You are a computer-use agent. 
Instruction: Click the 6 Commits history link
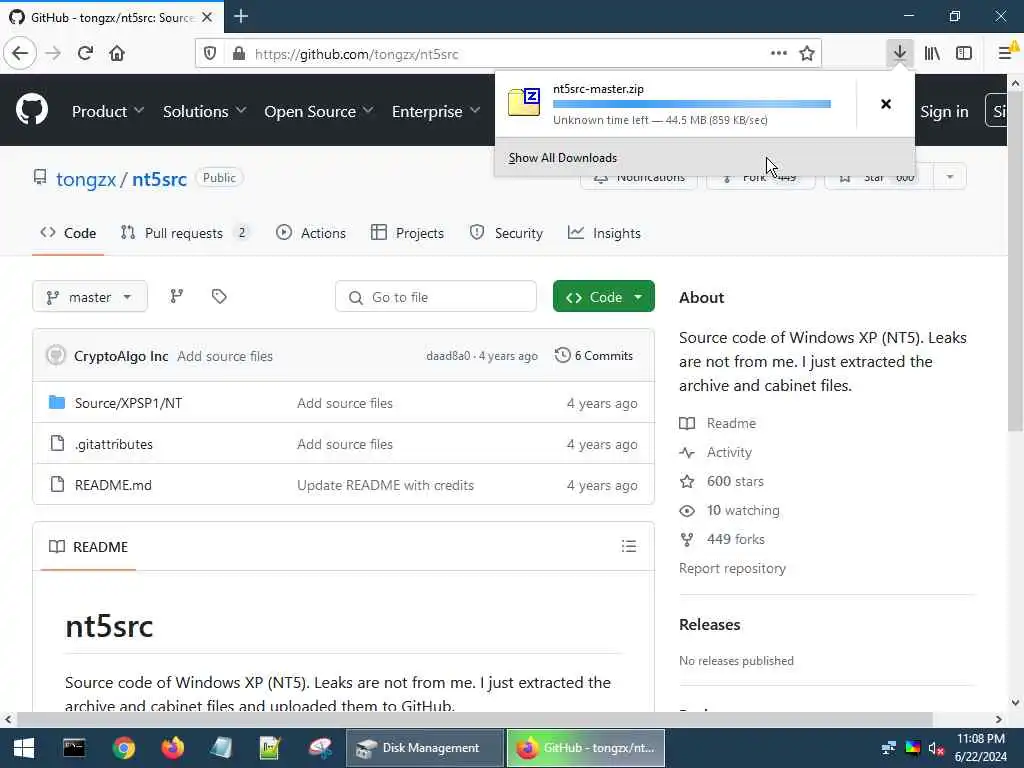(x=594, y=356)
